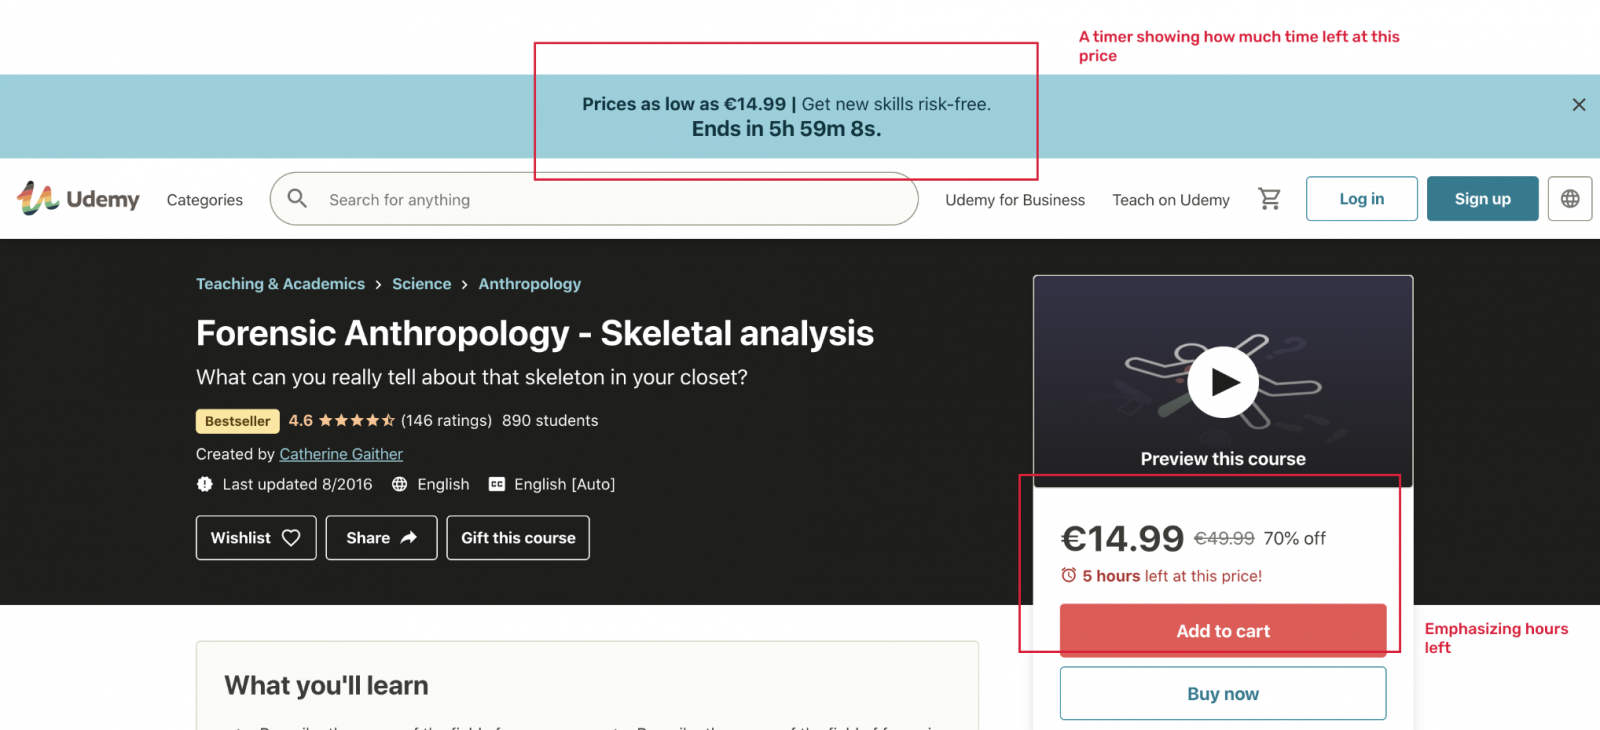This screenshot has width=1600, height=730.
Task: Open Udemy for Business
Action: point(1014,200)
